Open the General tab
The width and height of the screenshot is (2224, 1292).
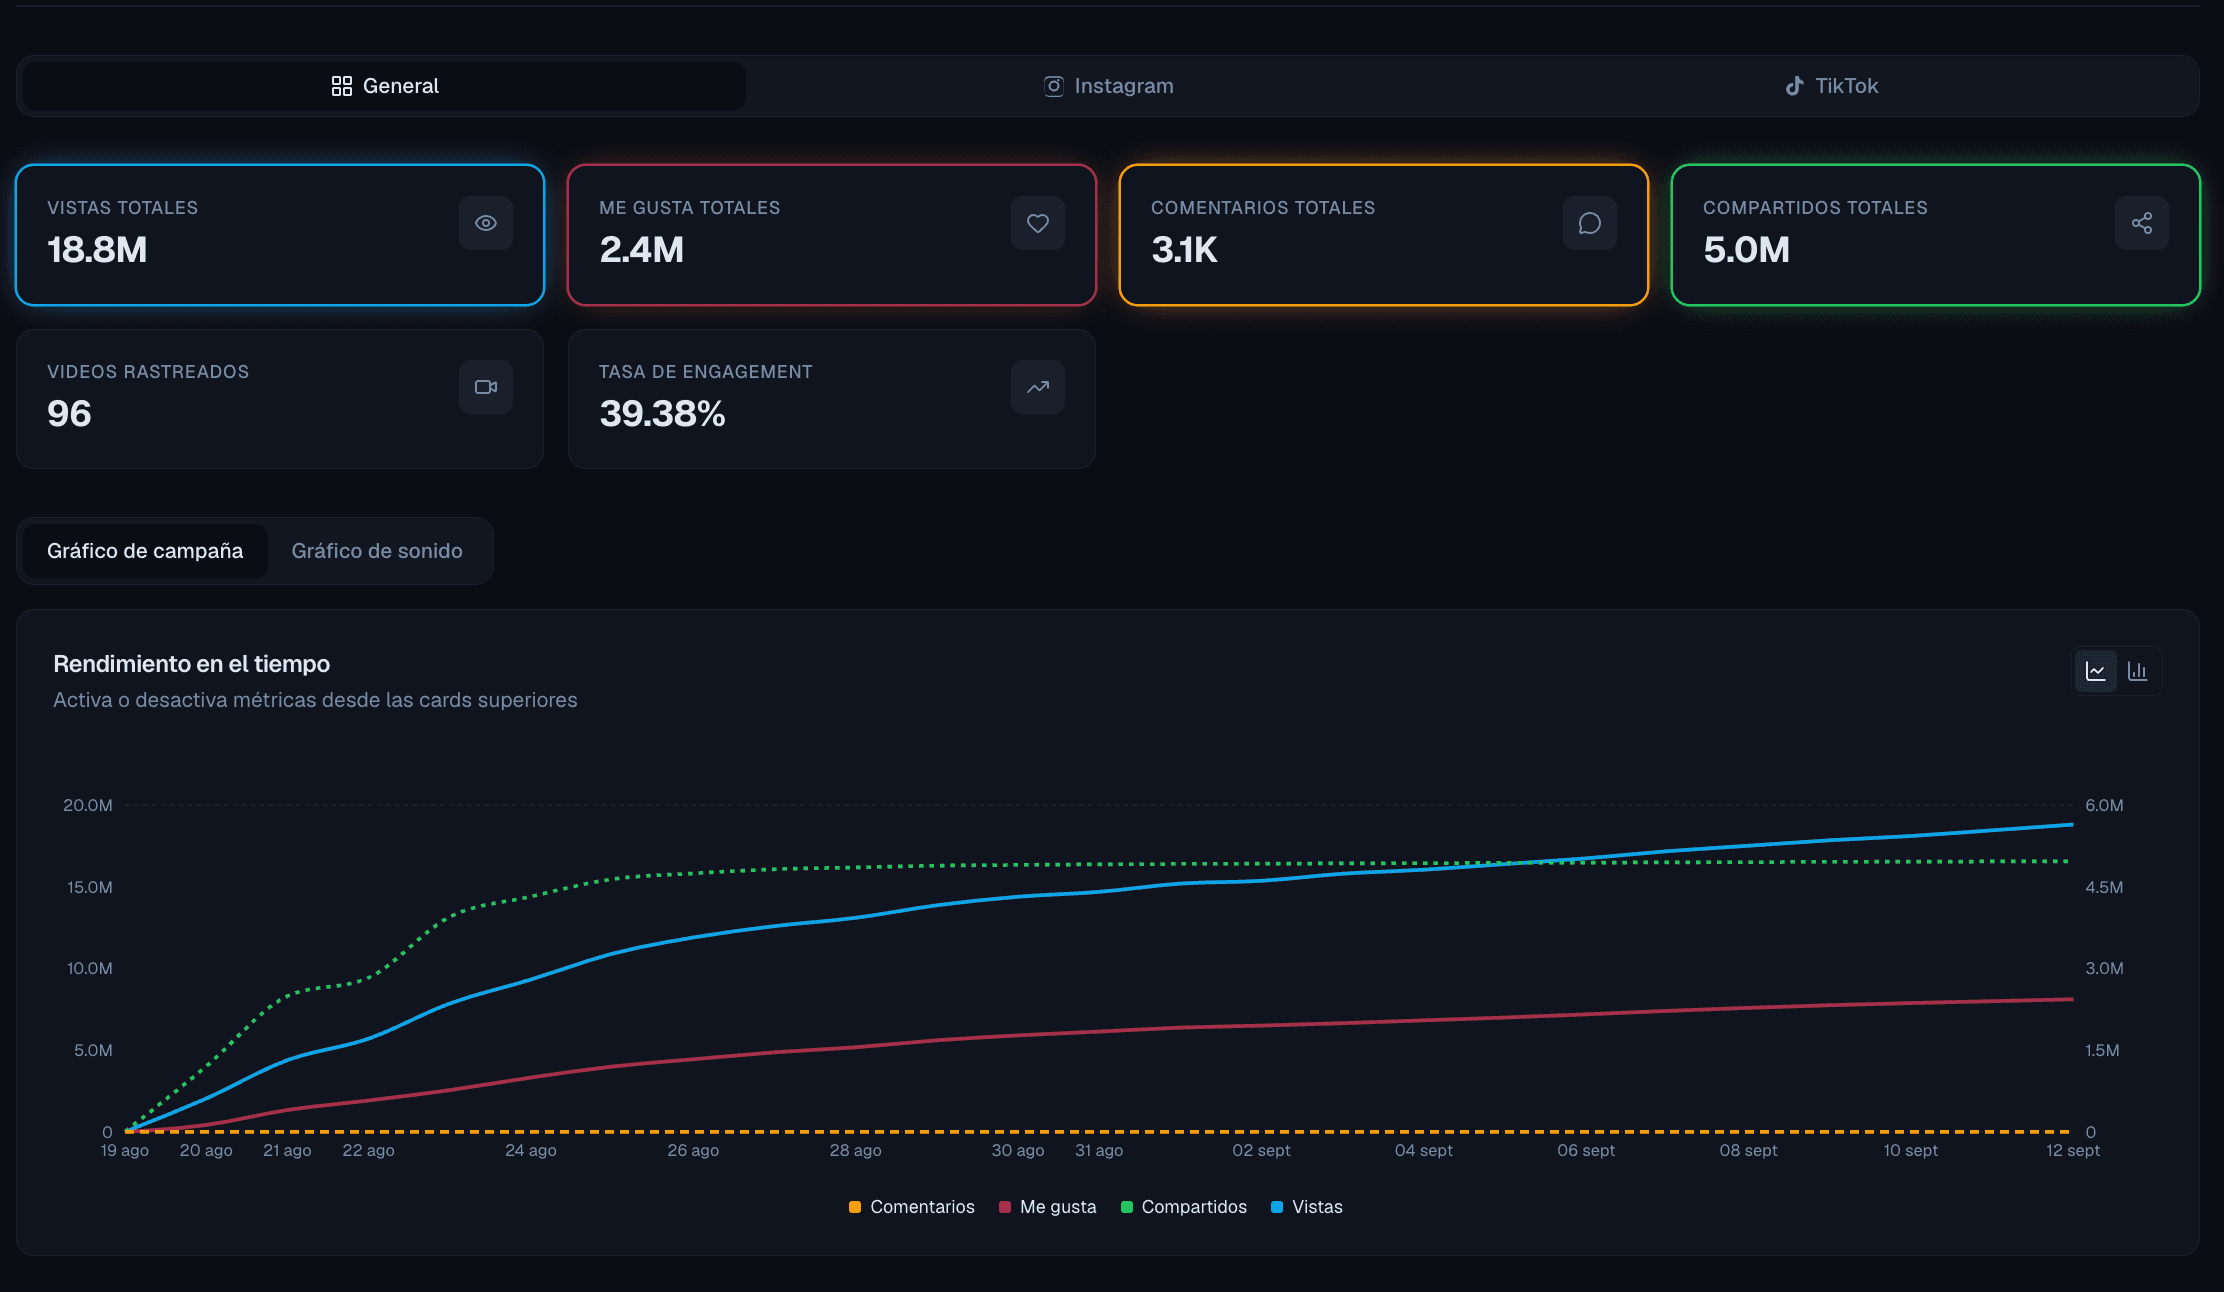385,86
